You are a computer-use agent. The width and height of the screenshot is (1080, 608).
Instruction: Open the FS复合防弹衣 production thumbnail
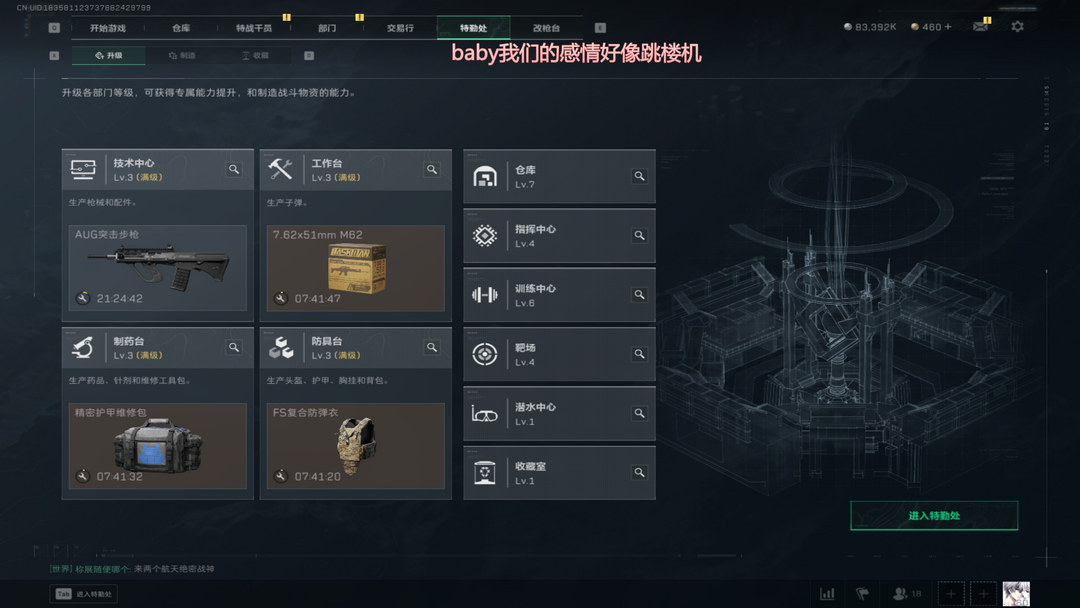355,446
